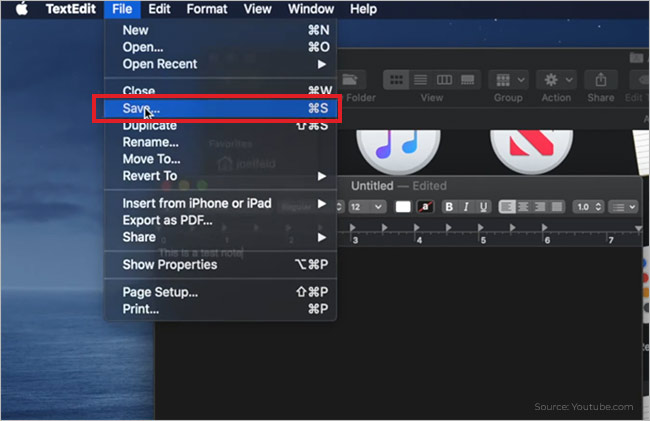The height and width of the screenshot is (421, 650).
Task: Choose Rename... from the File menu
Action: (x=221, y=142)
